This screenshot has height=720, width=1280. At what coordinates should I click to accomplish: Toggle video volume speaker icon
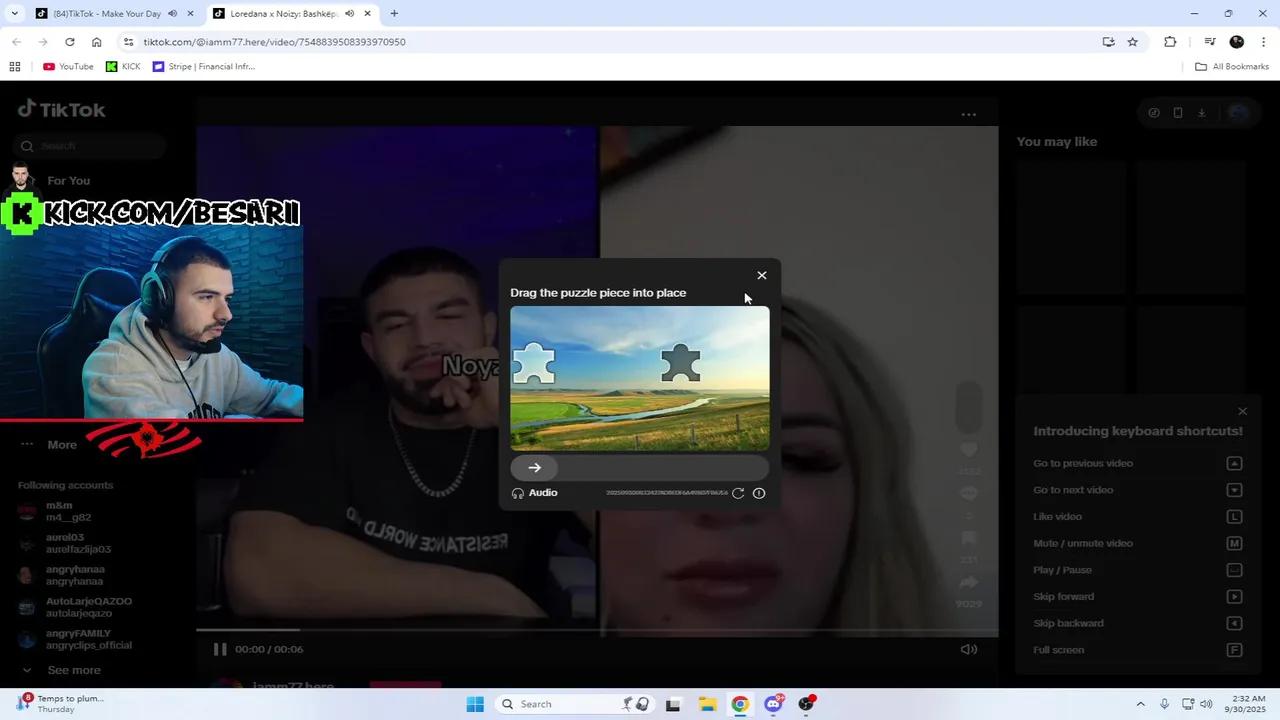click(968, 649)
